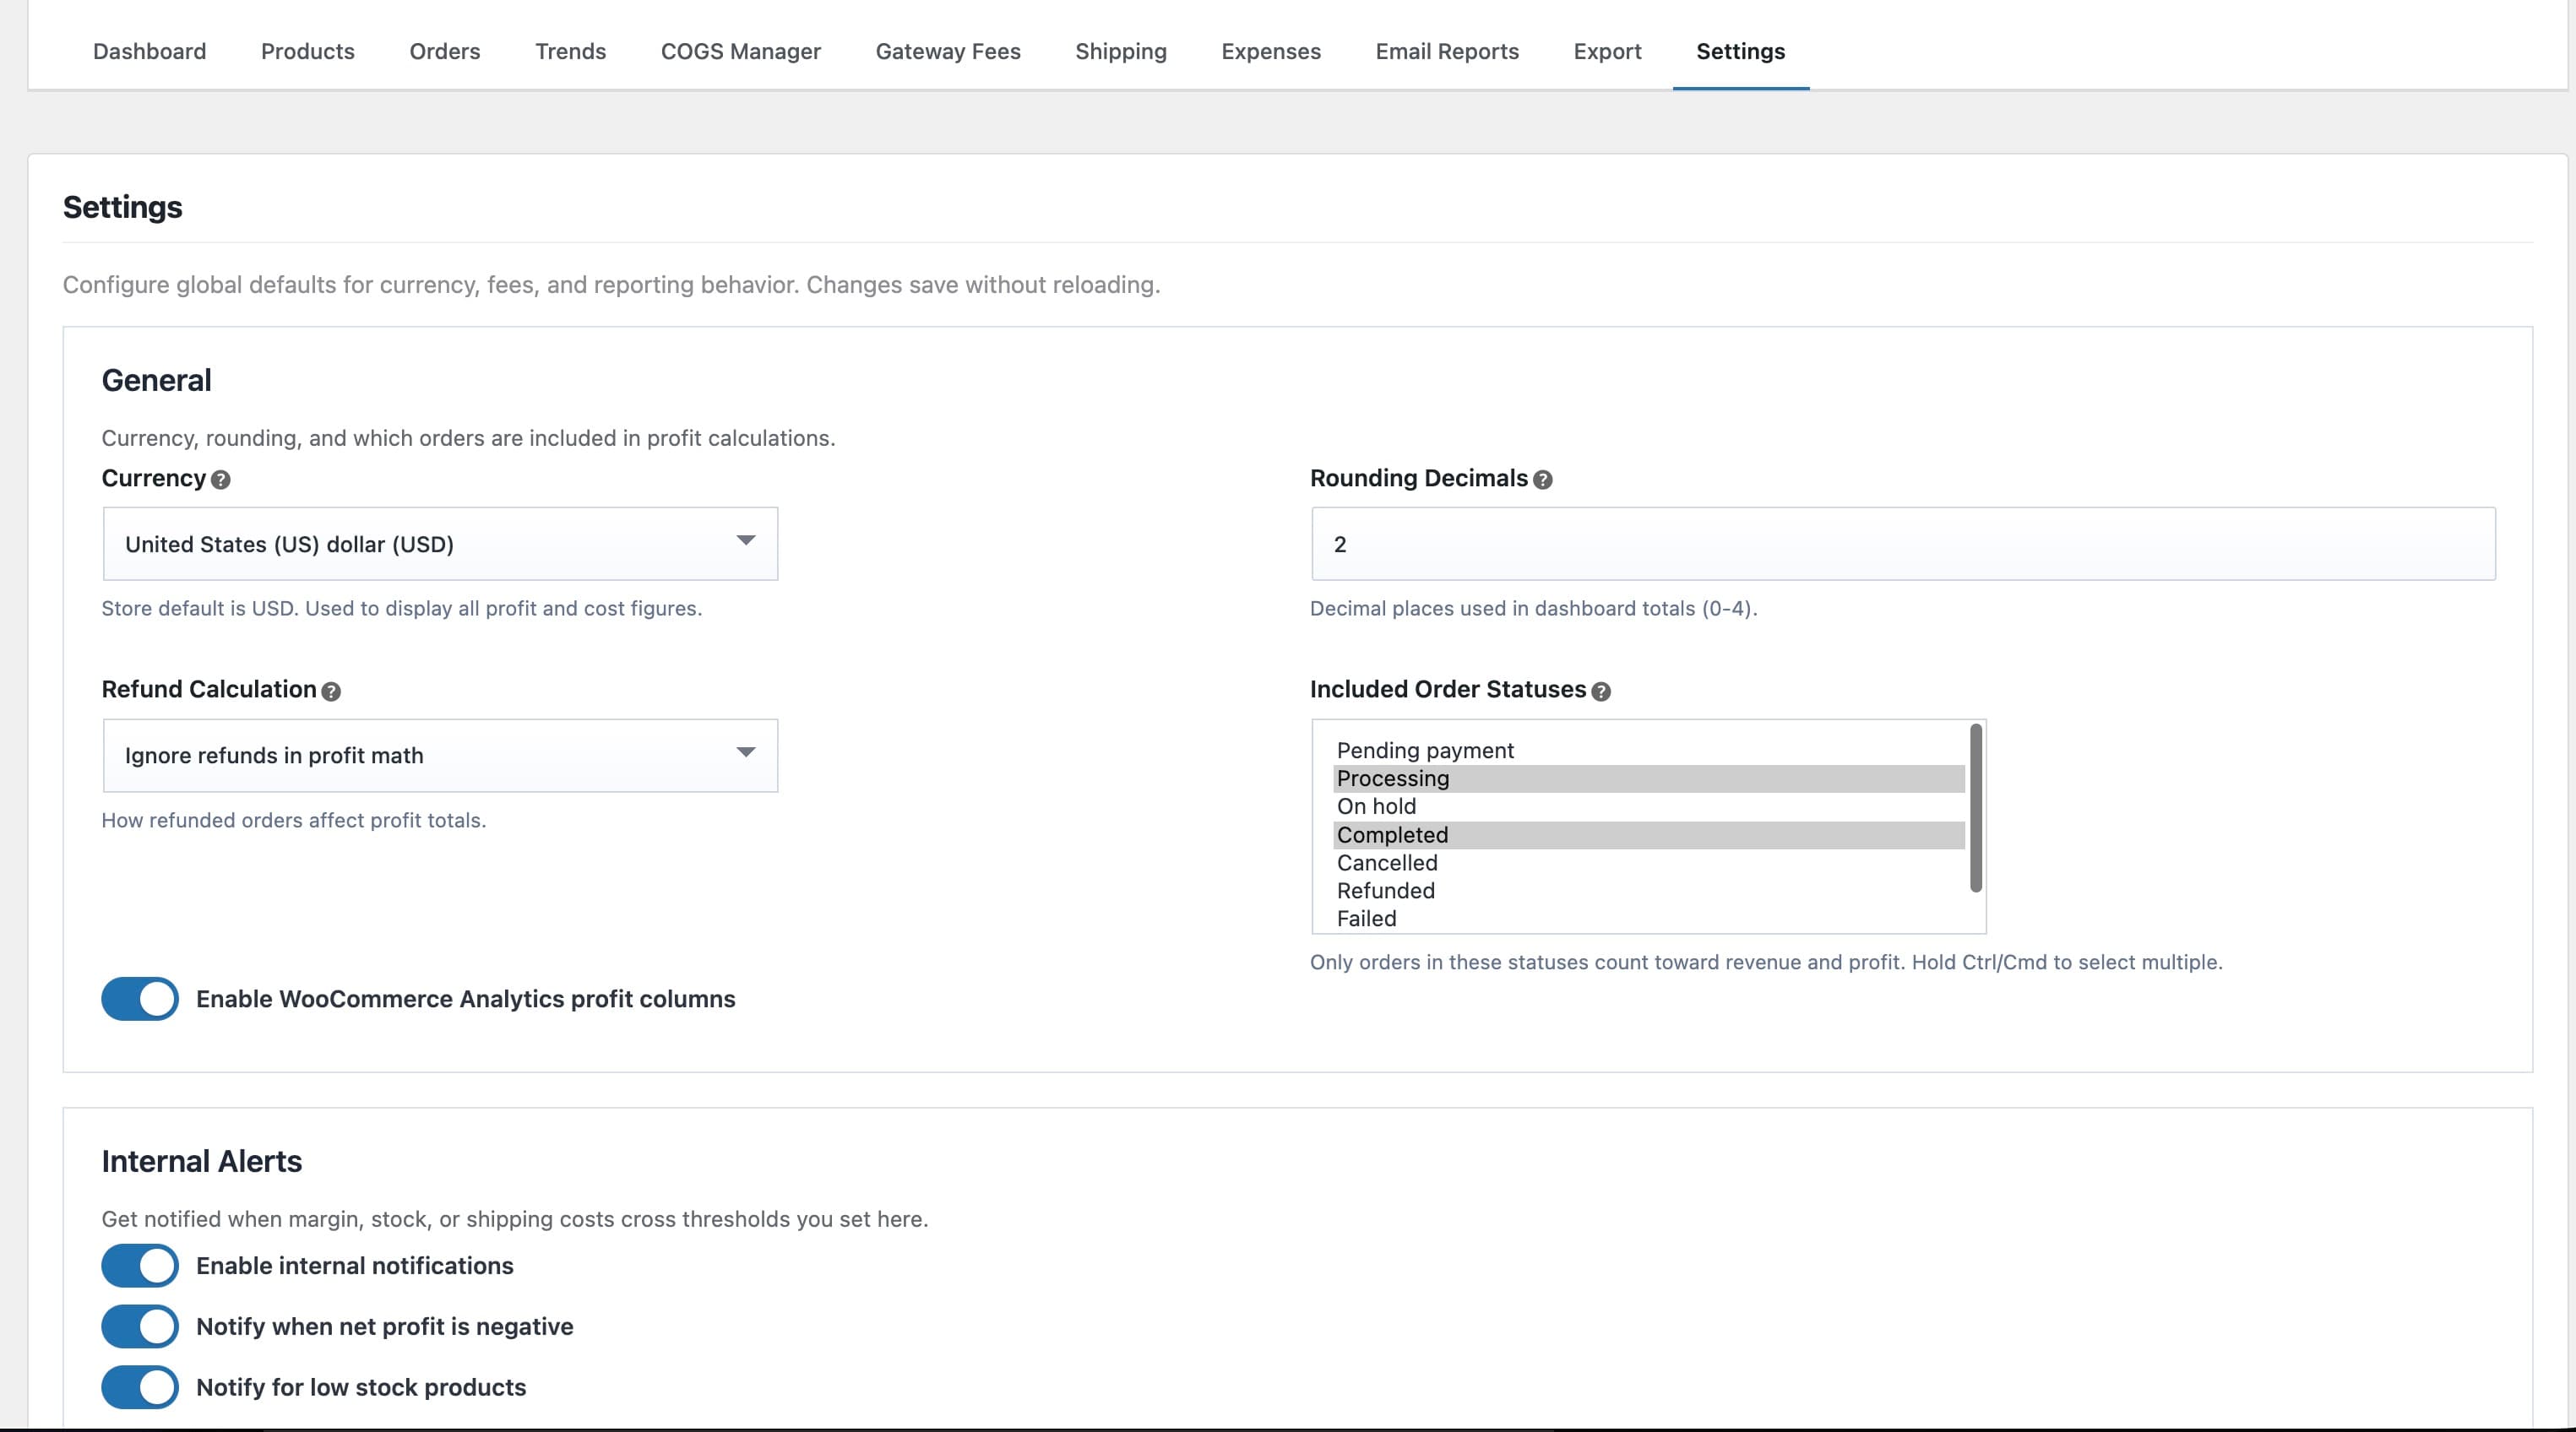This screenshot has width=2576, height=1432.
Task: Open the Orders tab
Action: [x=445, y=51]
